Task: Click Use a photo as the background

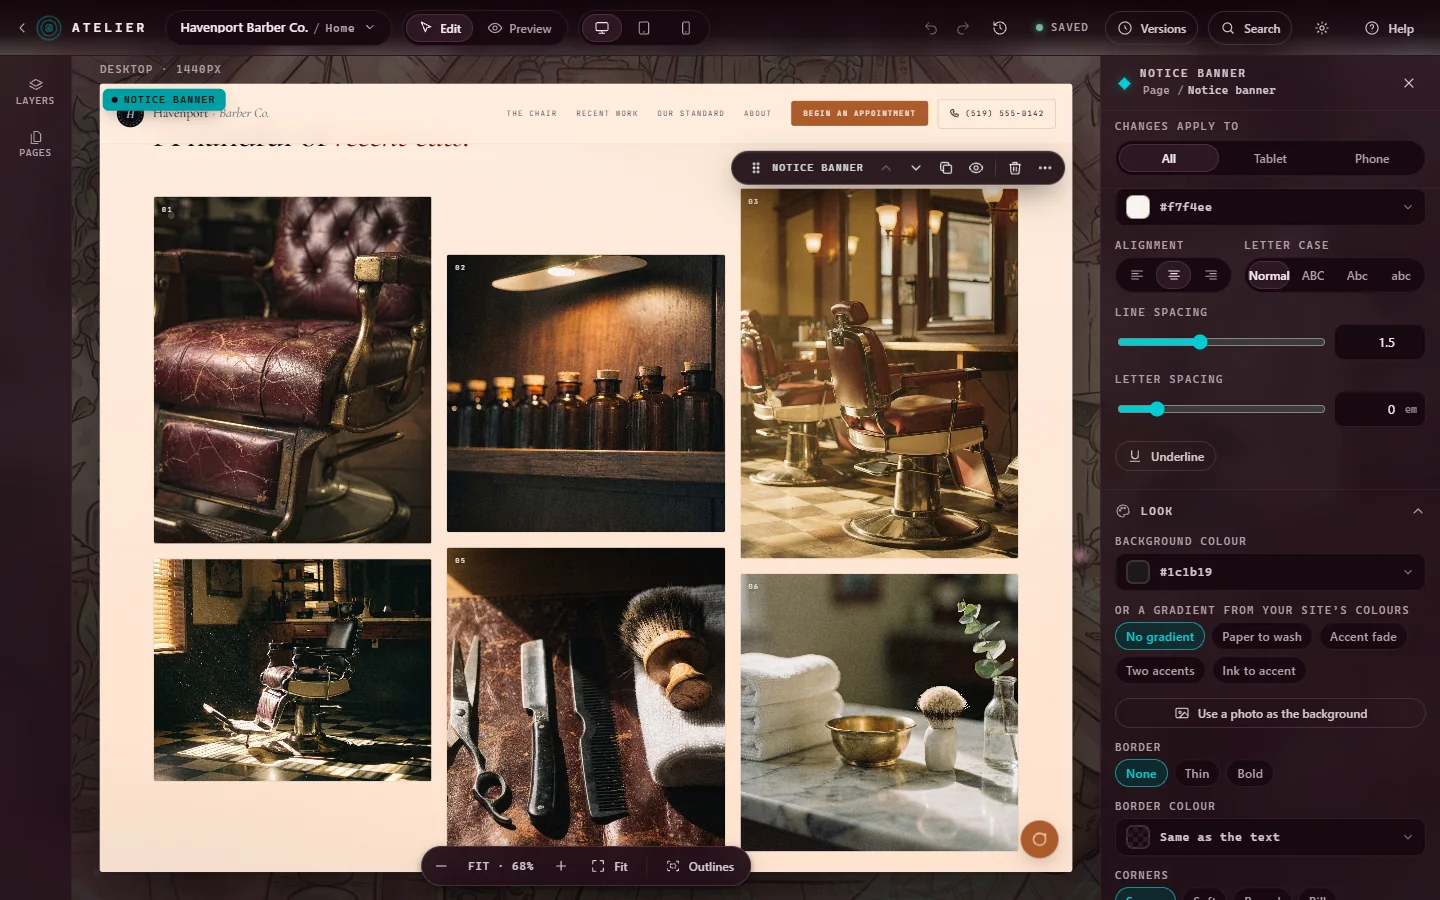Action: click(x=1270, y=714)
